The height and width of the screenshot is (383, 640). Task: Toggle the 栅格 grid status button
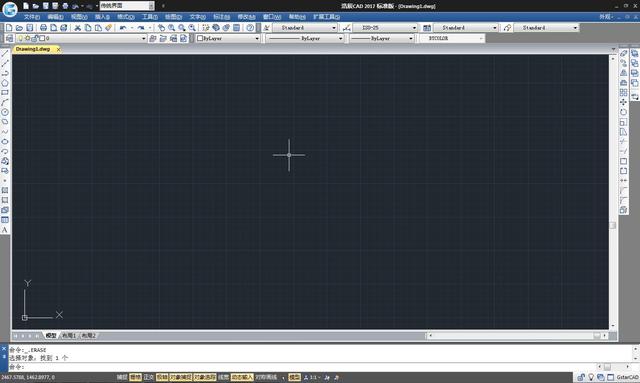click(135, 377)
